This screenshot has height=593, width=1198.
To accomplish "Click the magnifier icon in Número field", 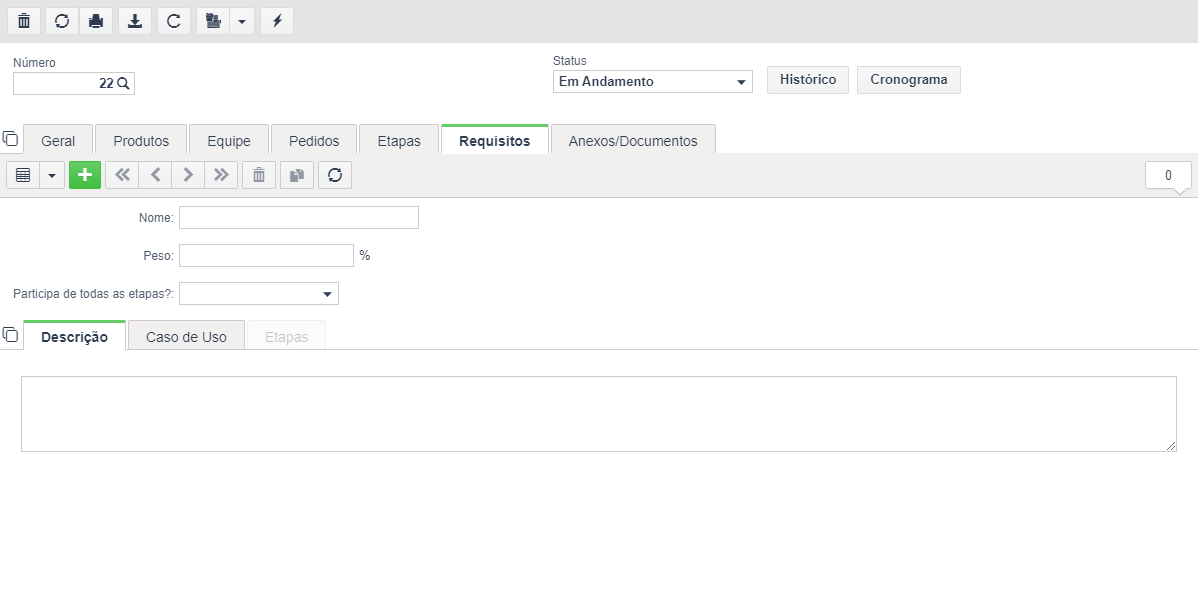I will (124, 83).
